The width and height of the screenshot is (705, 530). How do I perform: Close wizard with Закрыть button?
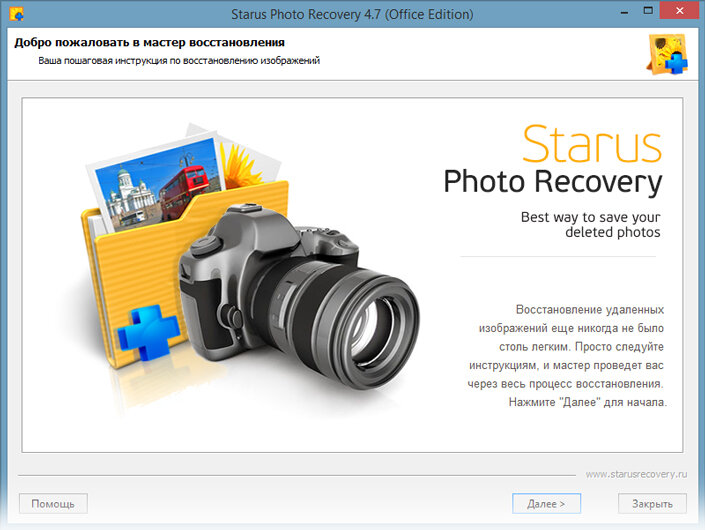[652, 503]
